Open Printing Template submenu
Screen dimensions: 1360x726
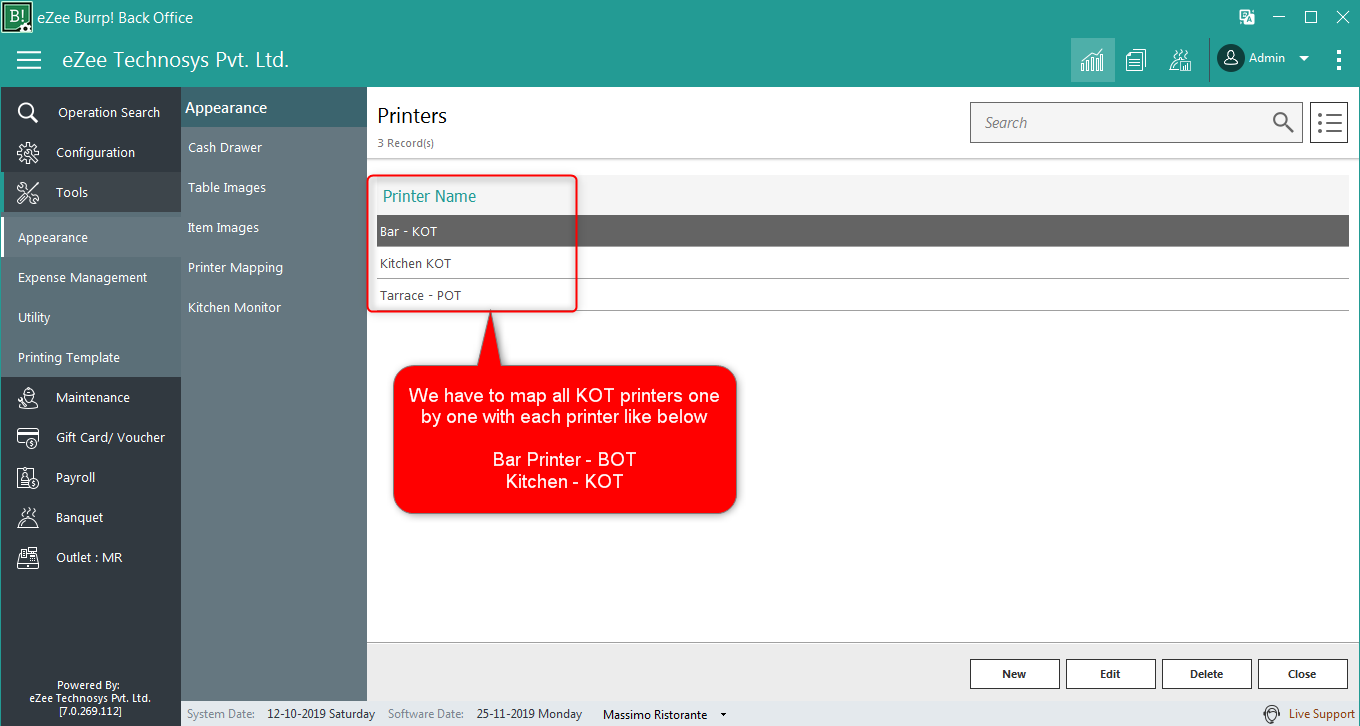click(69, 358)
